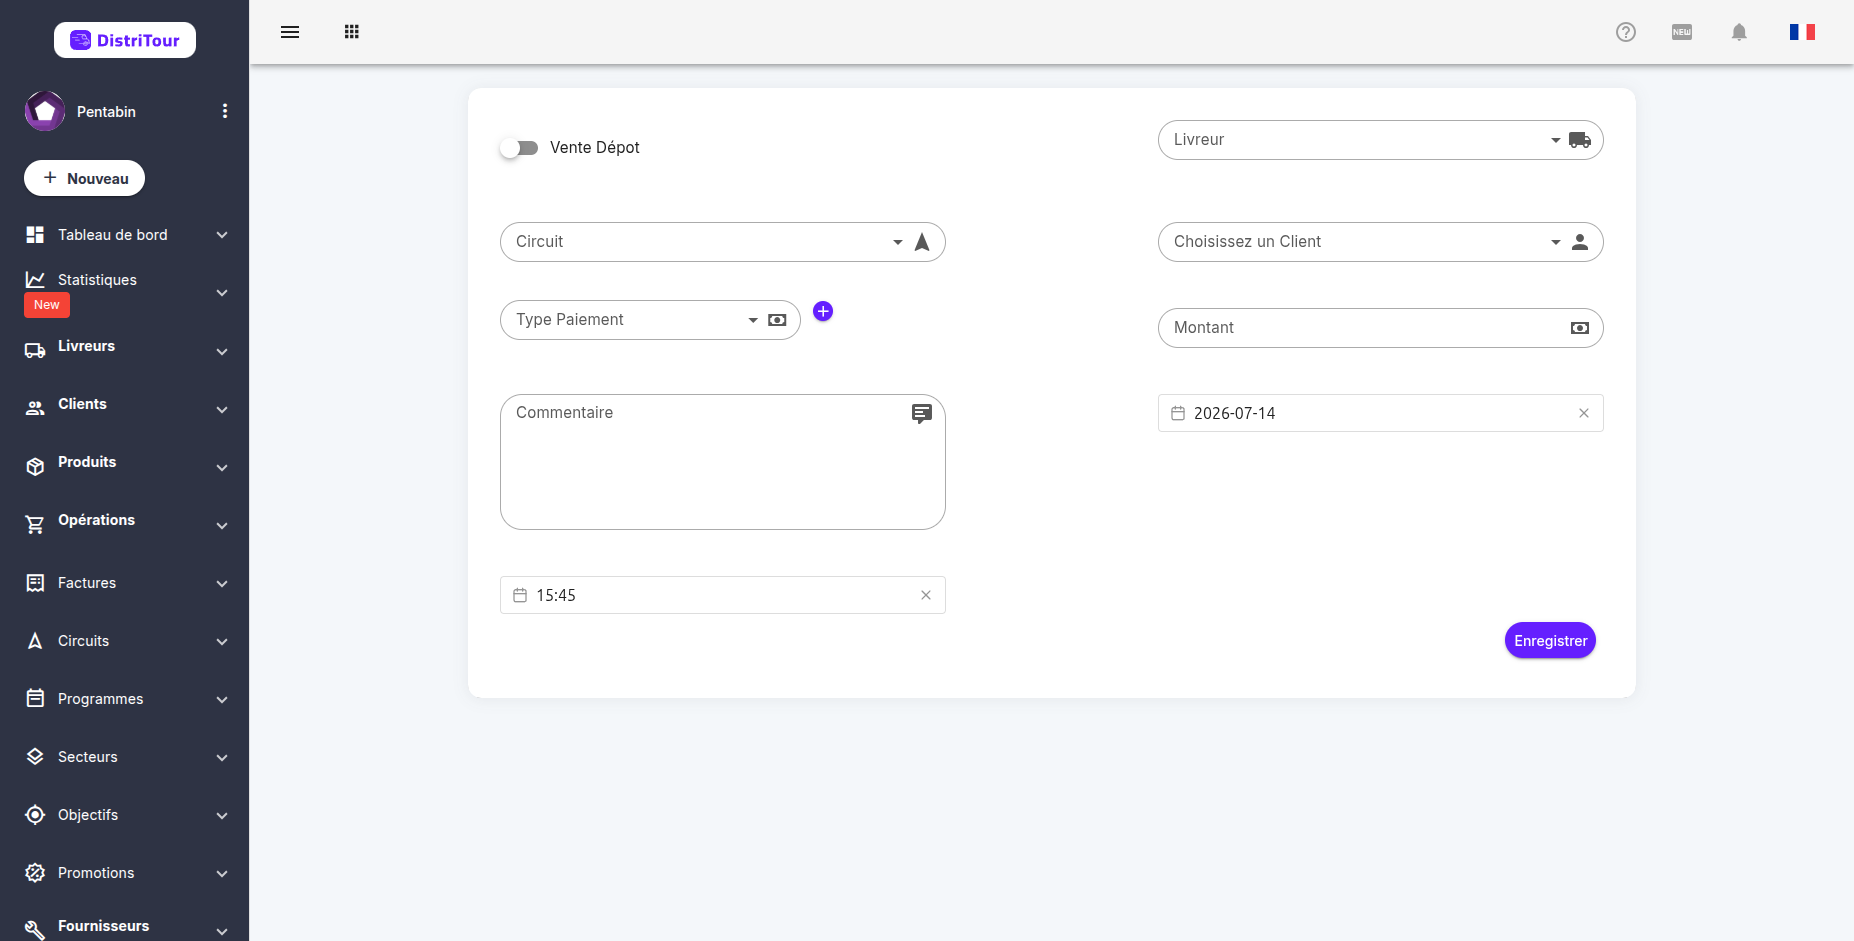This screenshot has width=1854, height=941.
Task: Click the Pentabin avatar image
Action: tap(45, 111)
